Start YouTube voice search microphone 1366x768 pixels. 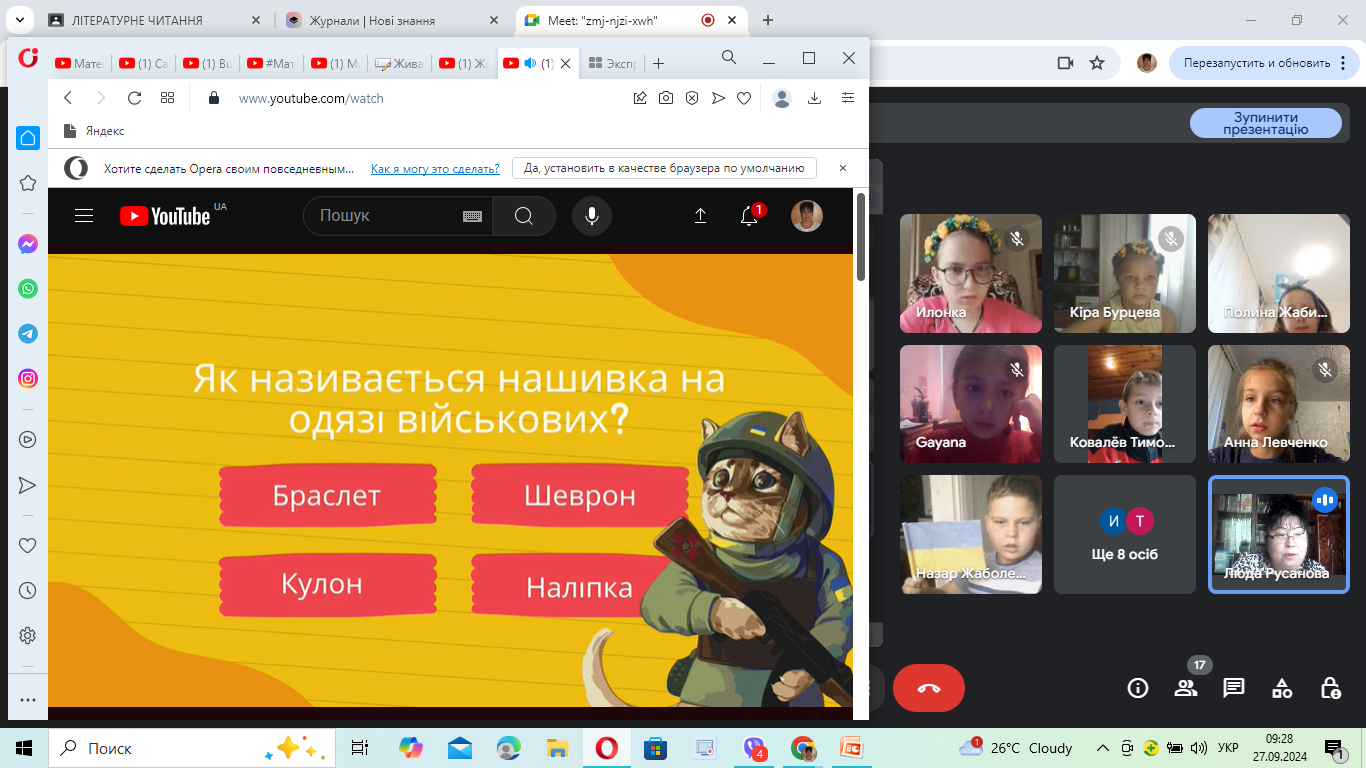[x=592, y=216]
